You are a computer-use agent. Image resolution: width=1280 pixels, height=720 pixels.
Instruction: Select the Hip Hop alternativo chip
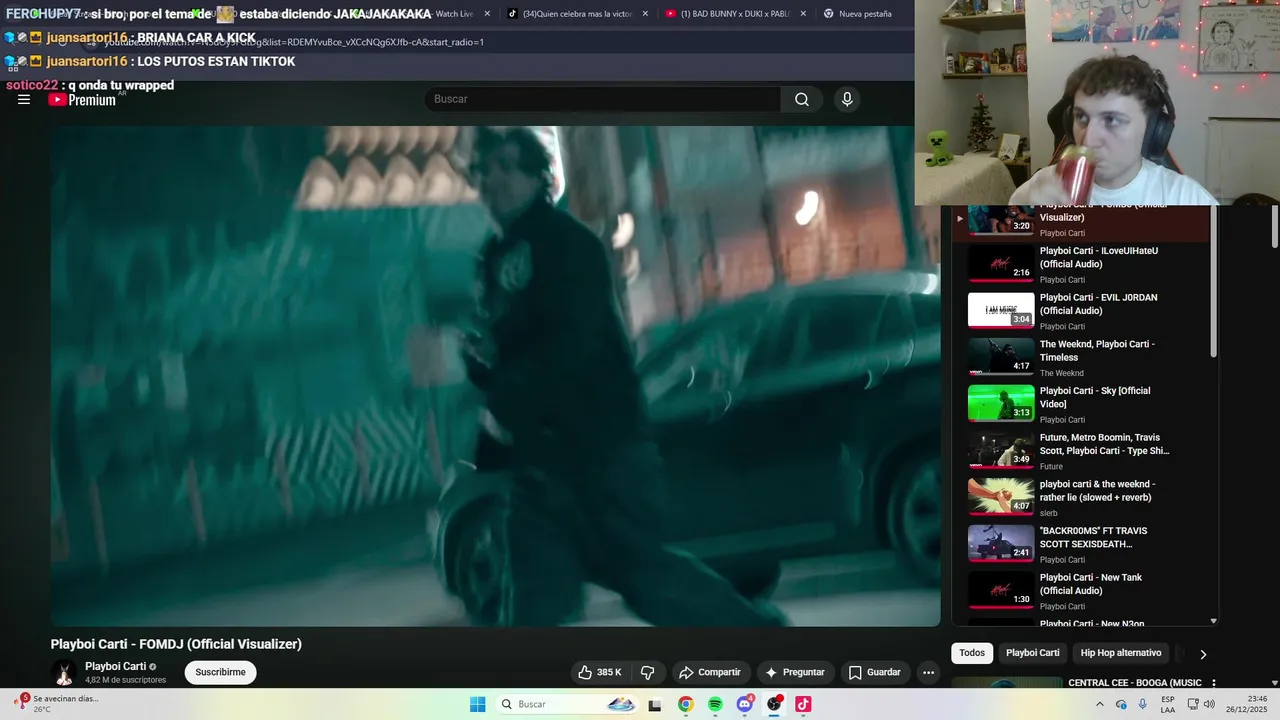tap(1121, 653)
